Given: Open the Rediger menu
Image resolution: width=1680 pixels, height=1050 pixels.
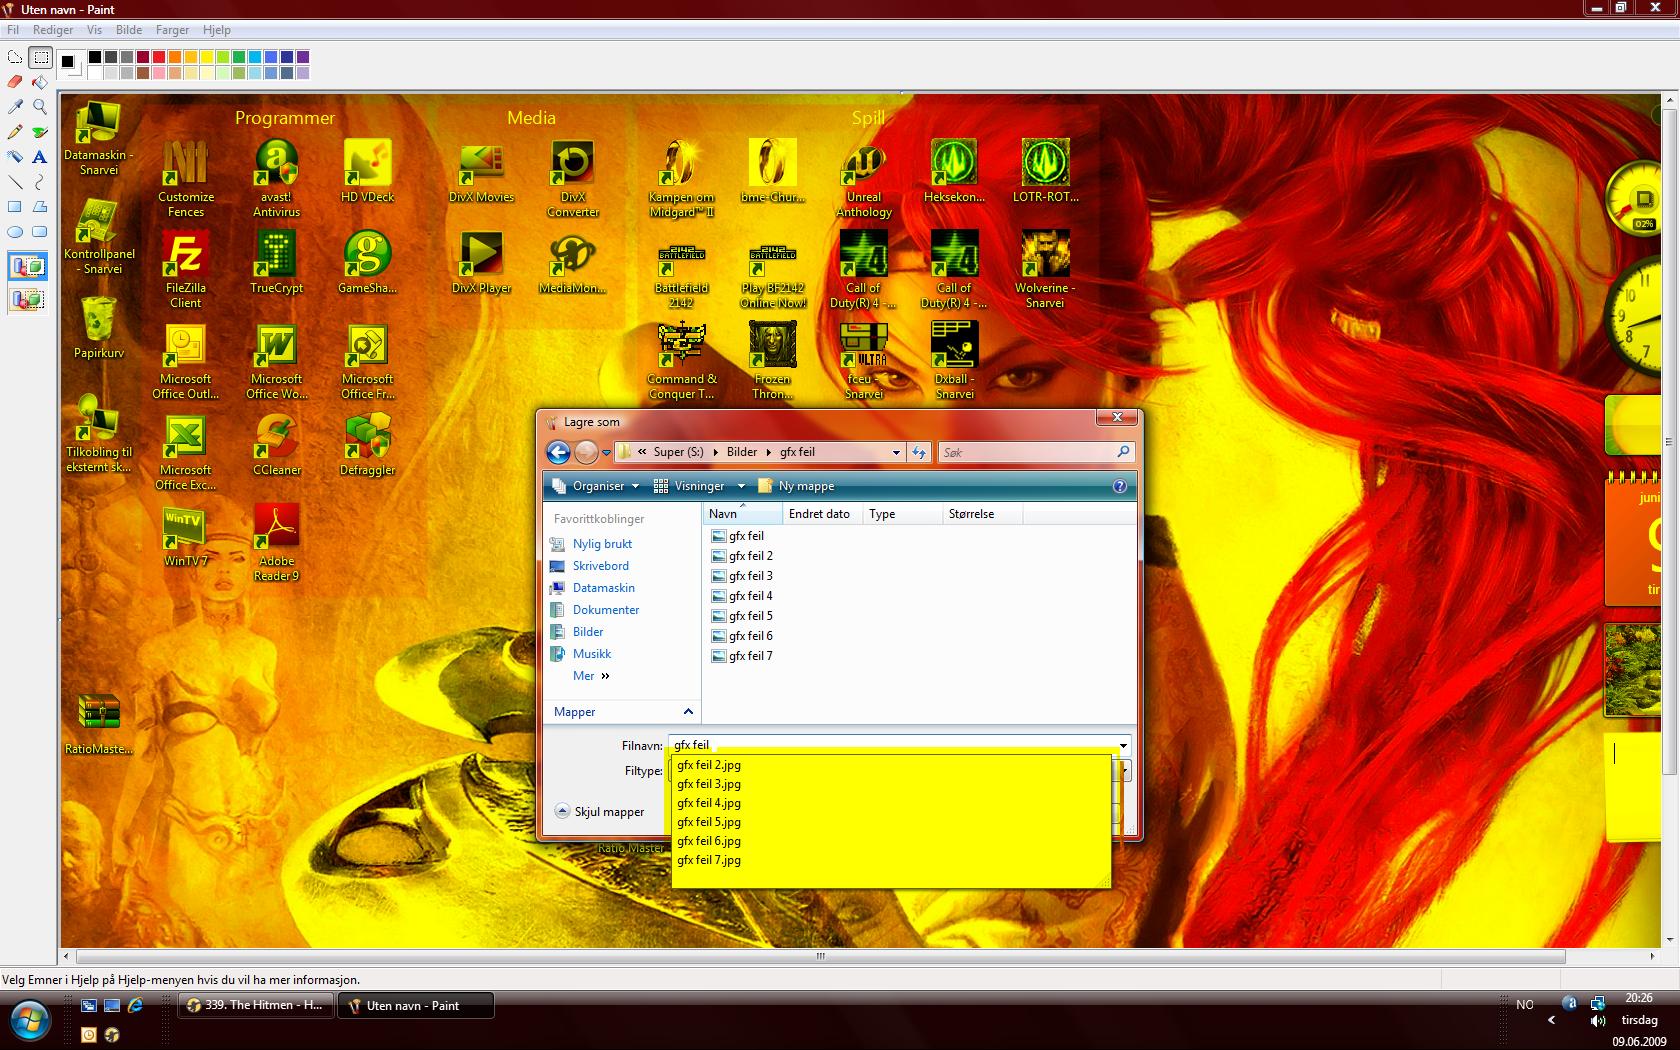Looking at the screenshot, I should click(53, 30).
